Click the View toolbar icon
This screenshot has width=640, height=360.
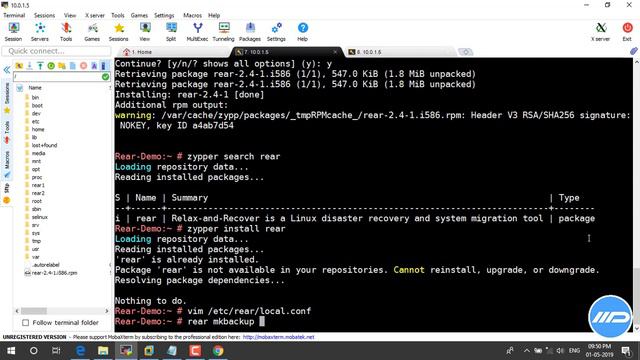coord(145,32)
